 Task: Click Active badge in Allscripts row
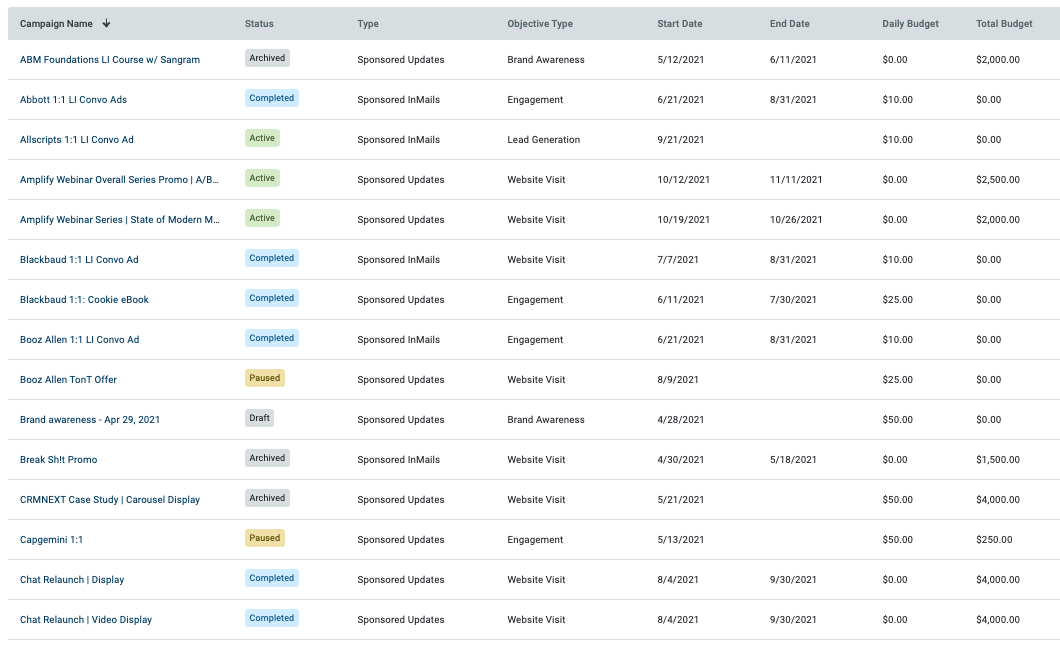point(262,138)
